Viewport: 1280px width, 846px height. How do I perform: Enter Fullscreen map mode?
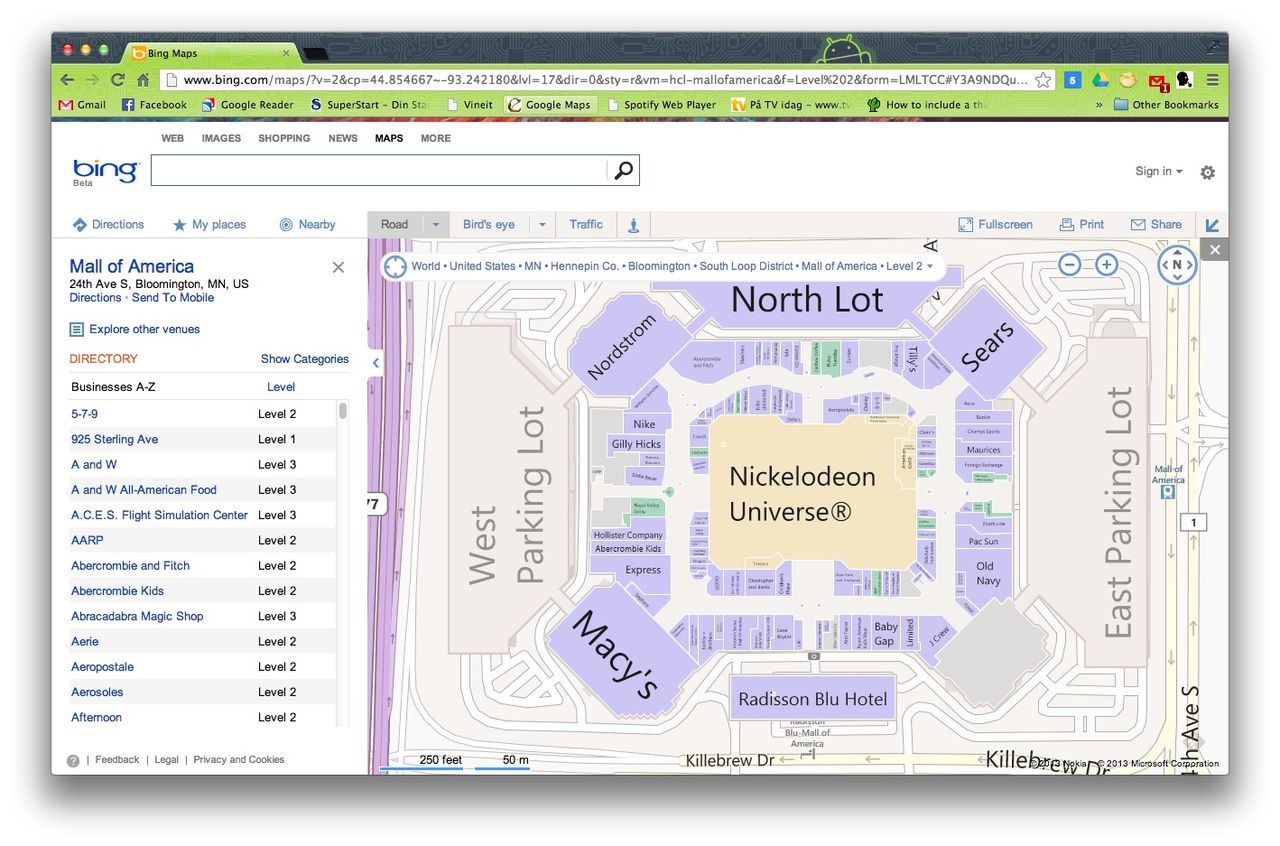[x=995, y=225]
